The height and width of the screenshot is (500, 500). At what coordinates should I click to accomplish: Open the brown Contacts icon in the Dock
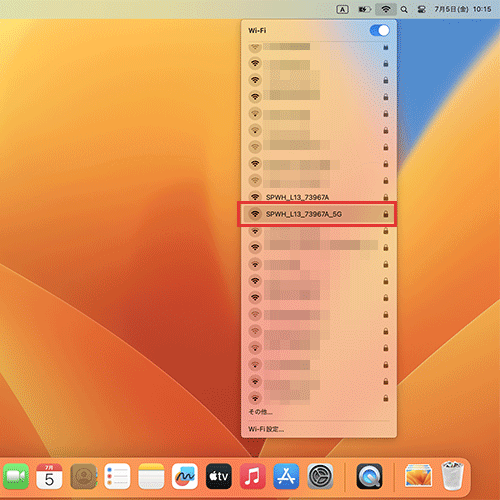coord(83,476)
